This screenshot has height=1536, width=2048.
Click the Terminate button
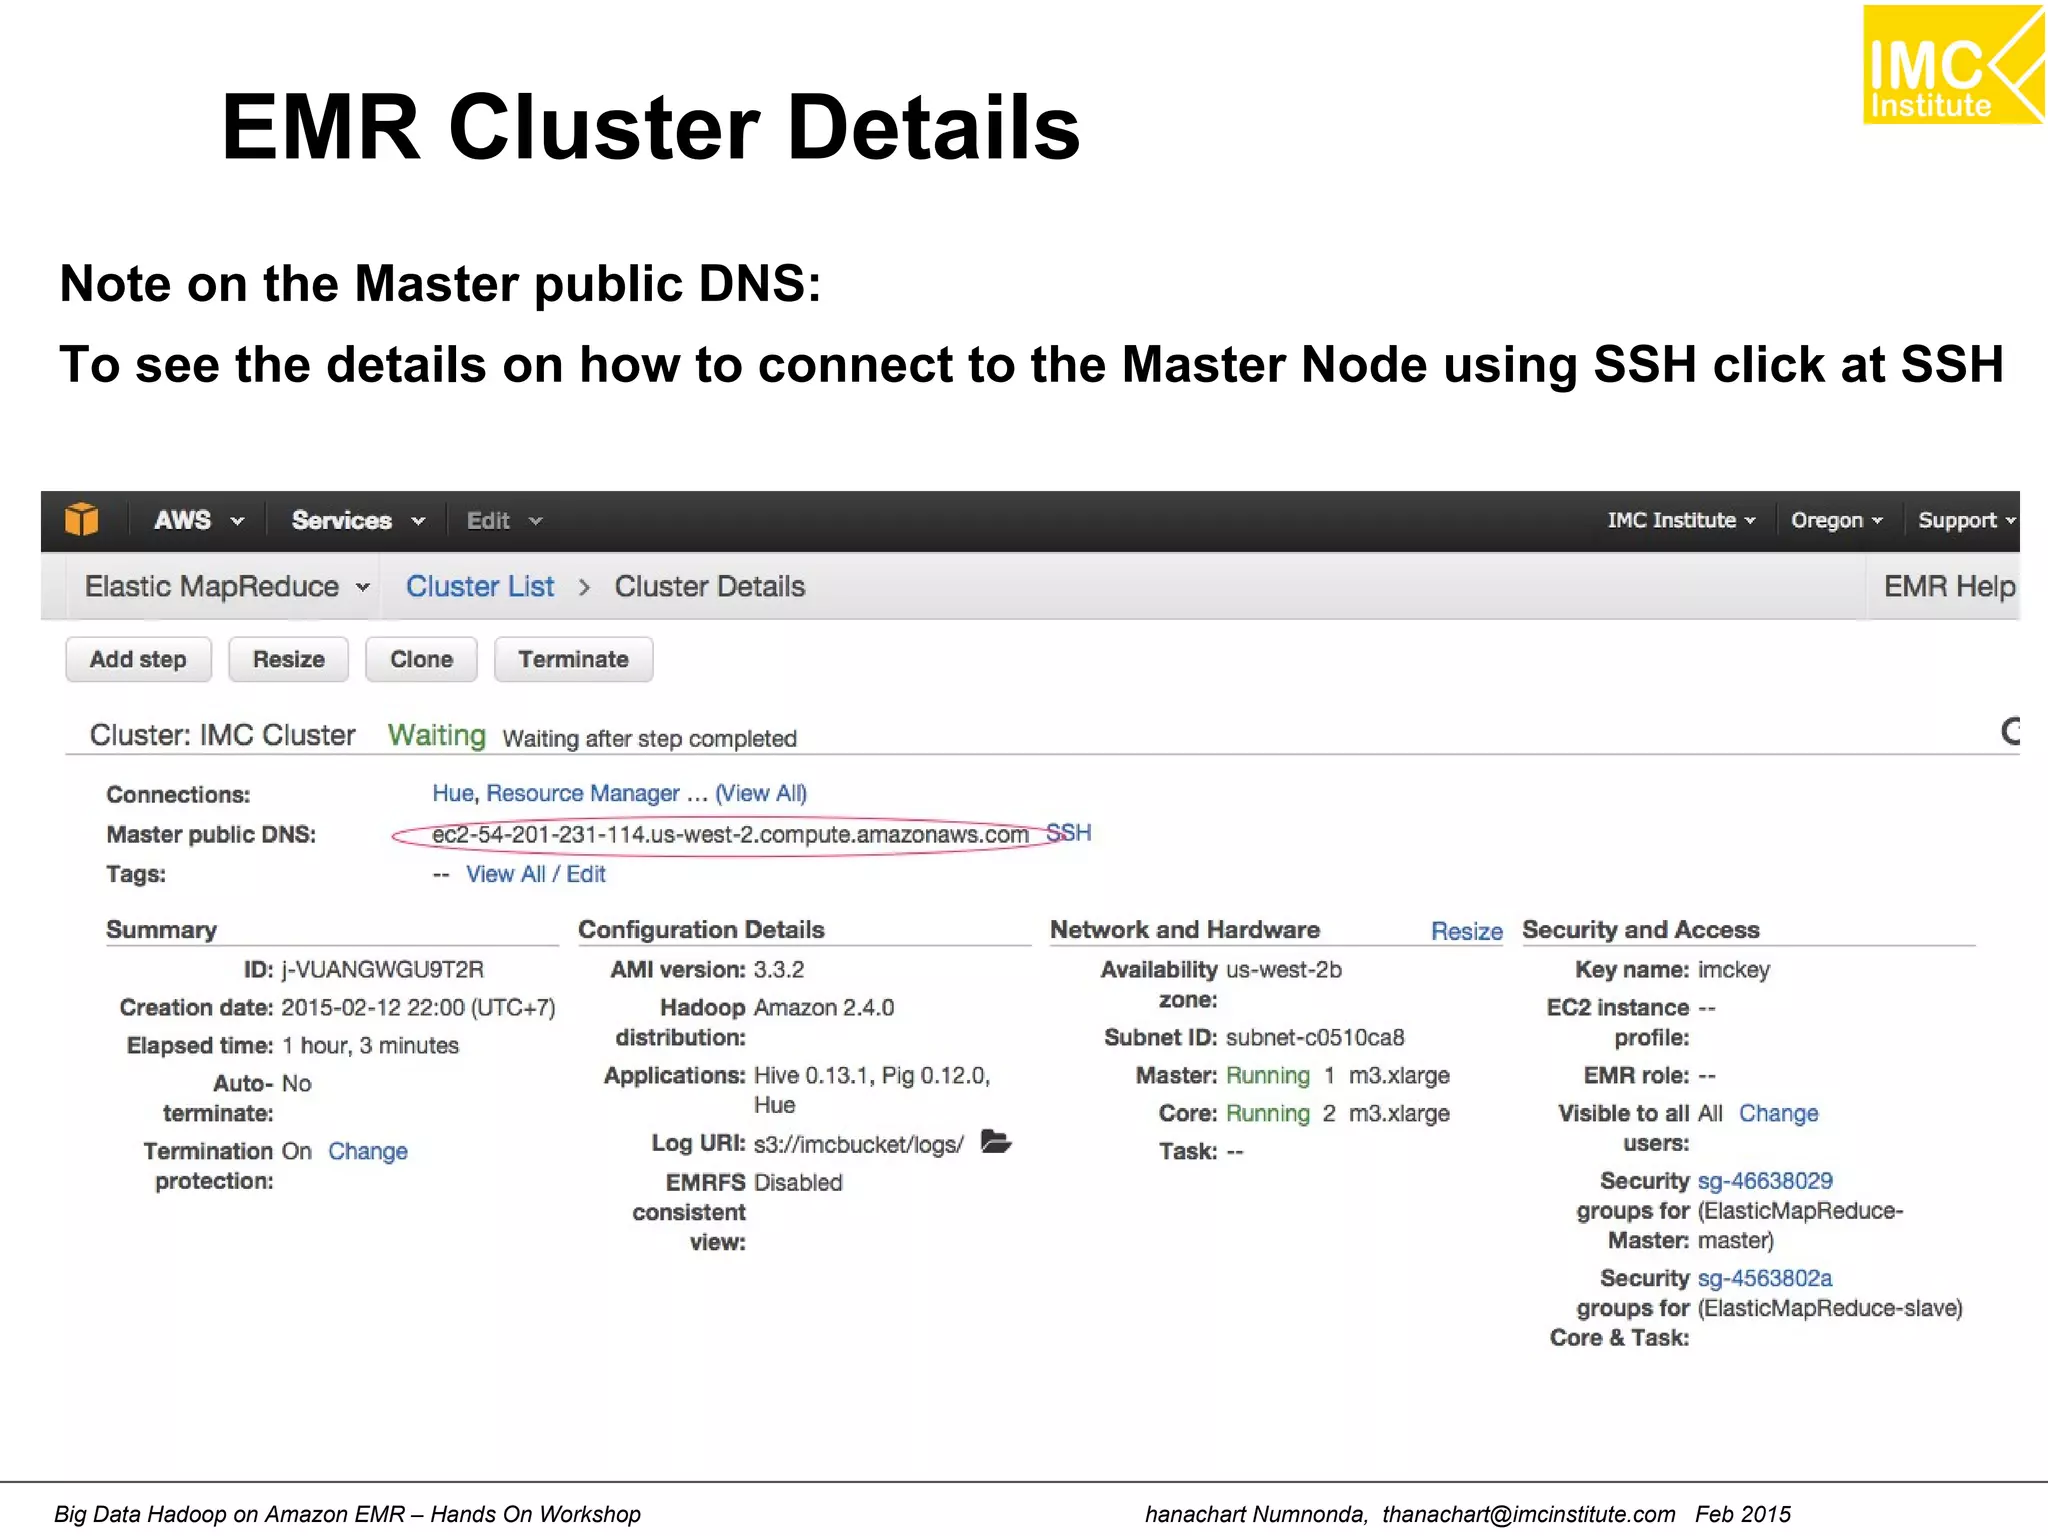[x=573, y=659]
